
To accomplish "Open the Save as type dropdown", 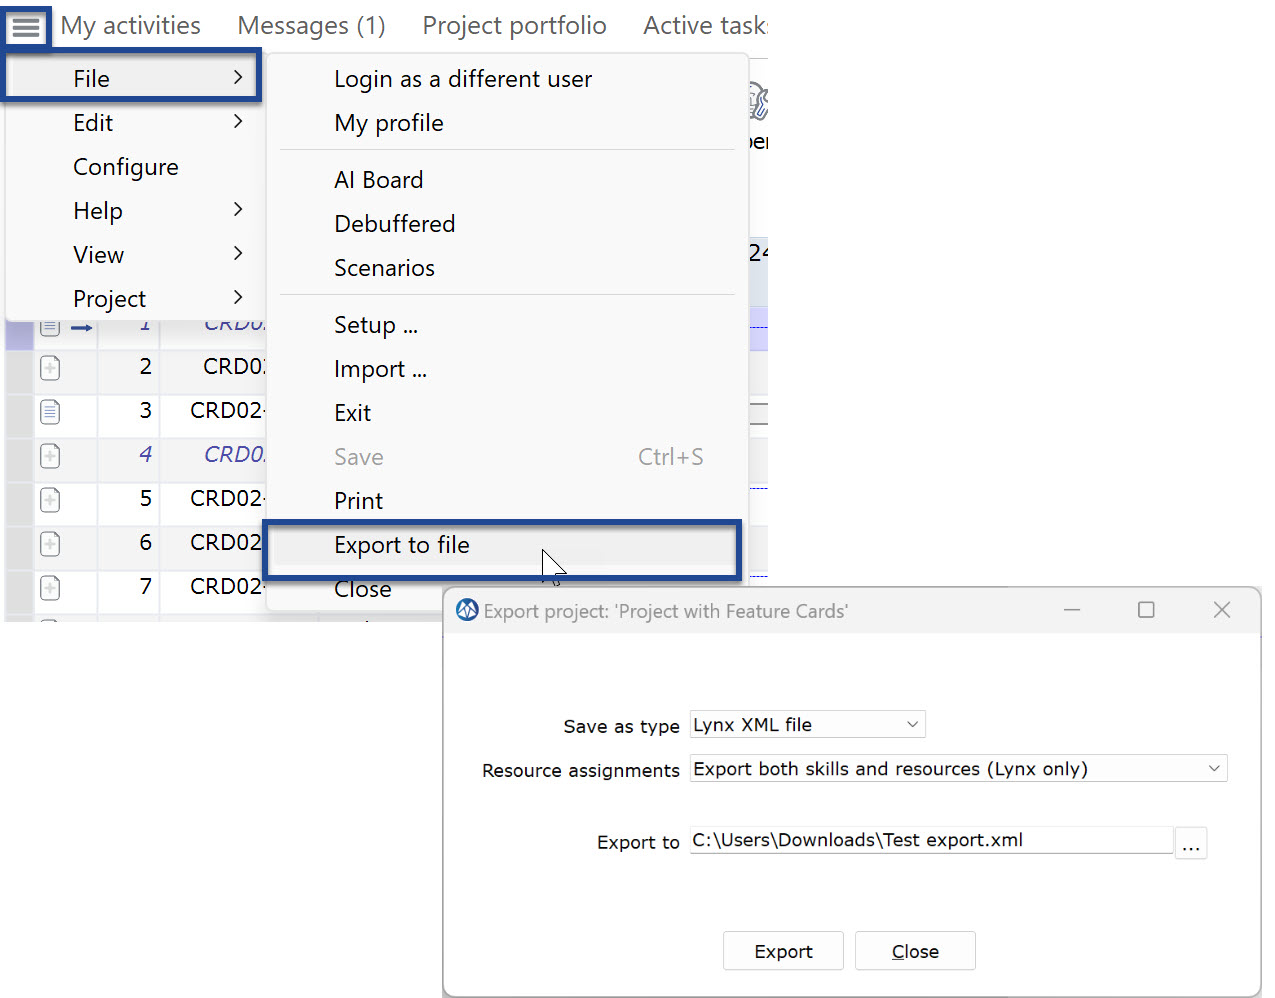I will point(806,724).
